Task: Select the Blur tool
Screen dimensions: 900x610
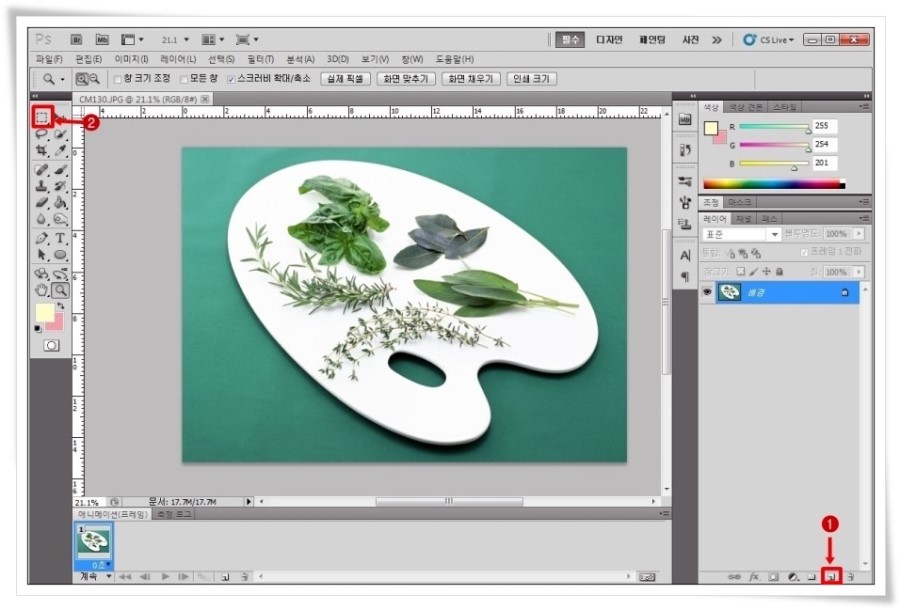Action: 42,219
